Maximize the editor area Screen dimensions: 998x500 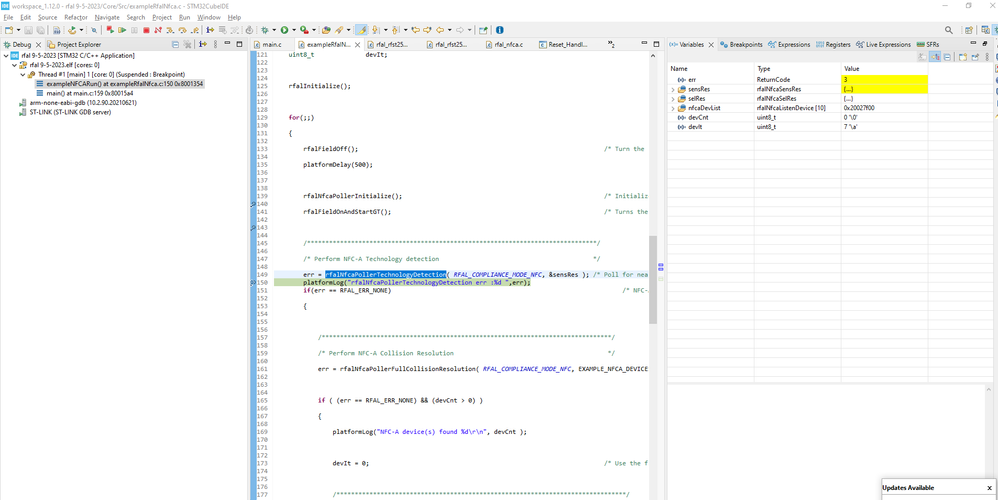pos(656,44)
